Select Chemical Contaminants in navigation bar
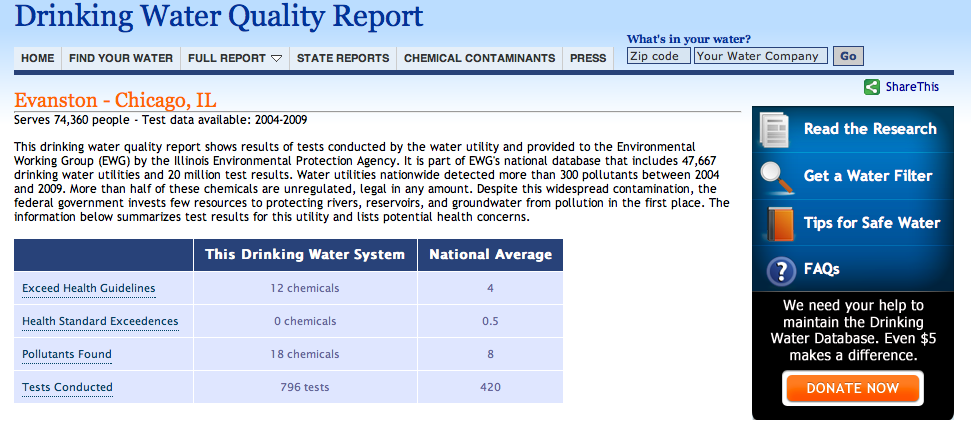The width and height of the screenshot is (971, 426). (x=479, y=58)
